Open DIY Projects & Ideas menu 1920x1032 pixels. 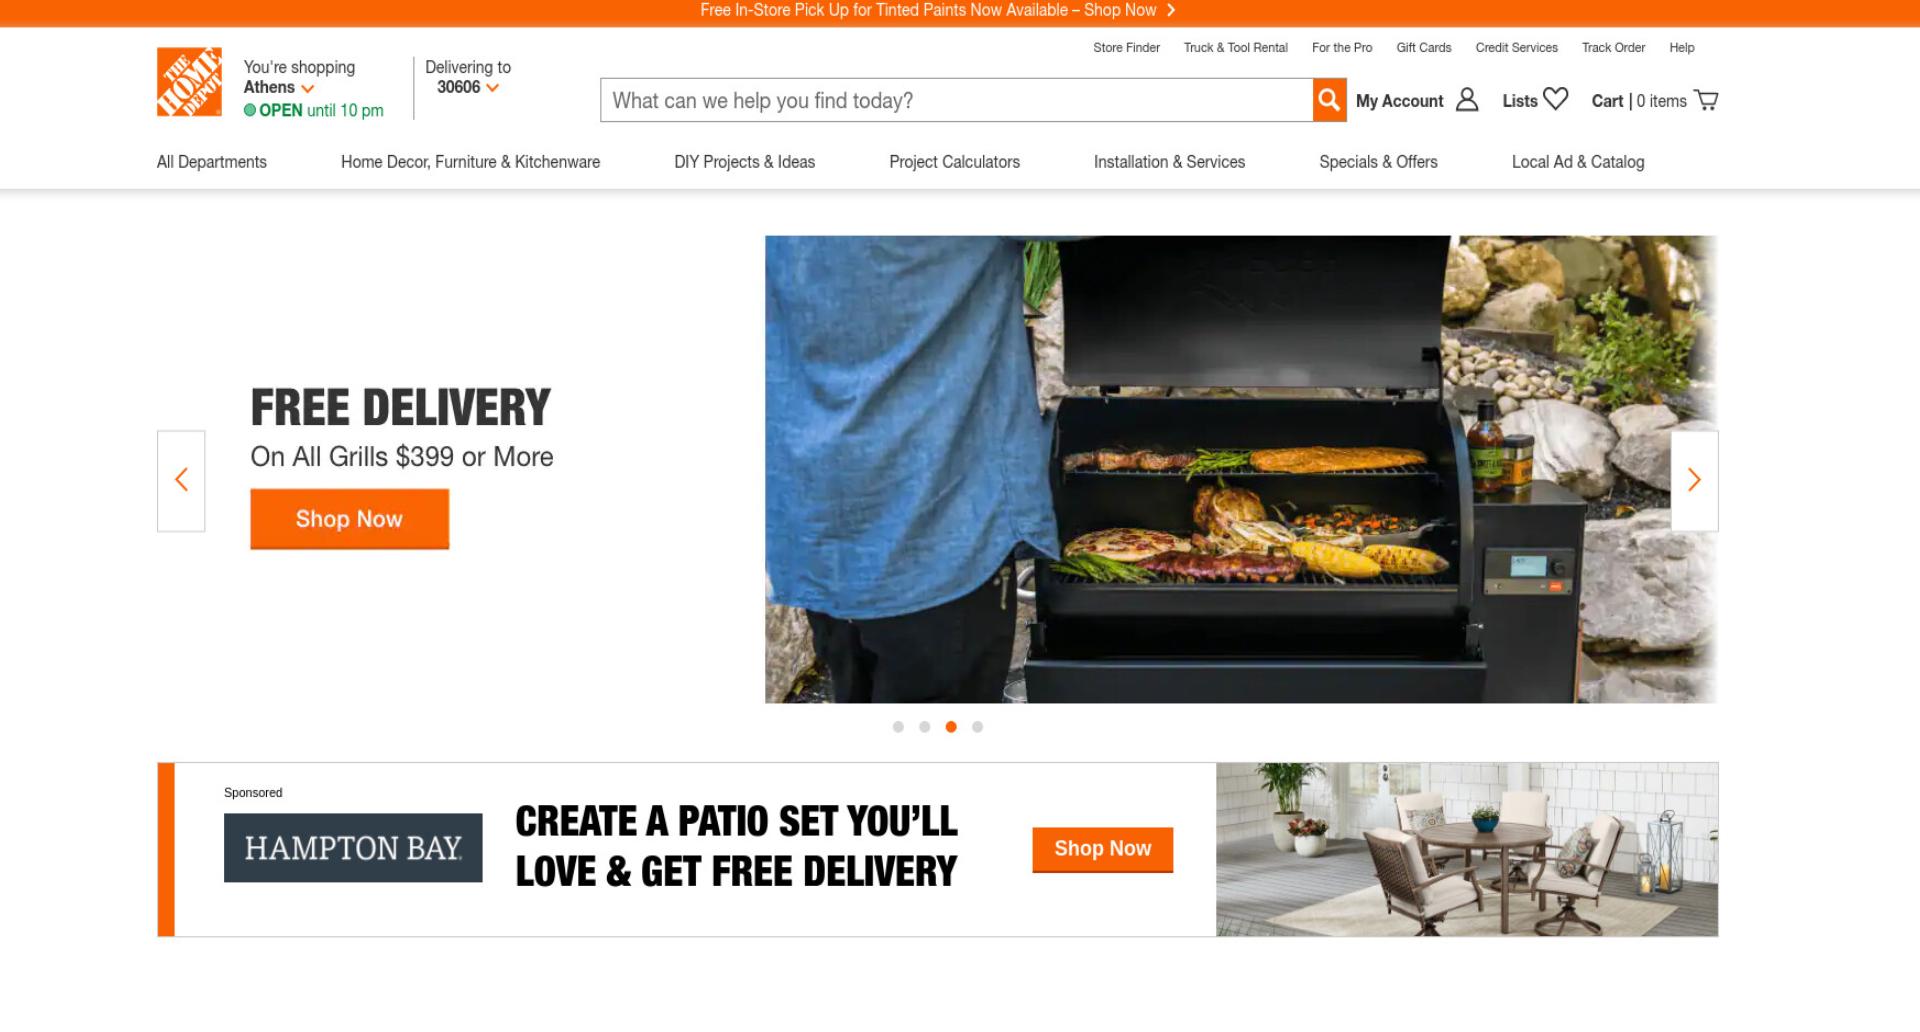point(744,162)
